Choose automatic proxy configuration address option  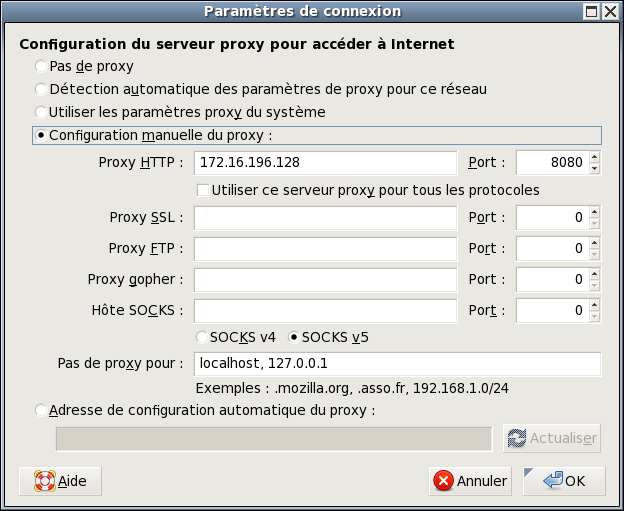coord(40,410)
